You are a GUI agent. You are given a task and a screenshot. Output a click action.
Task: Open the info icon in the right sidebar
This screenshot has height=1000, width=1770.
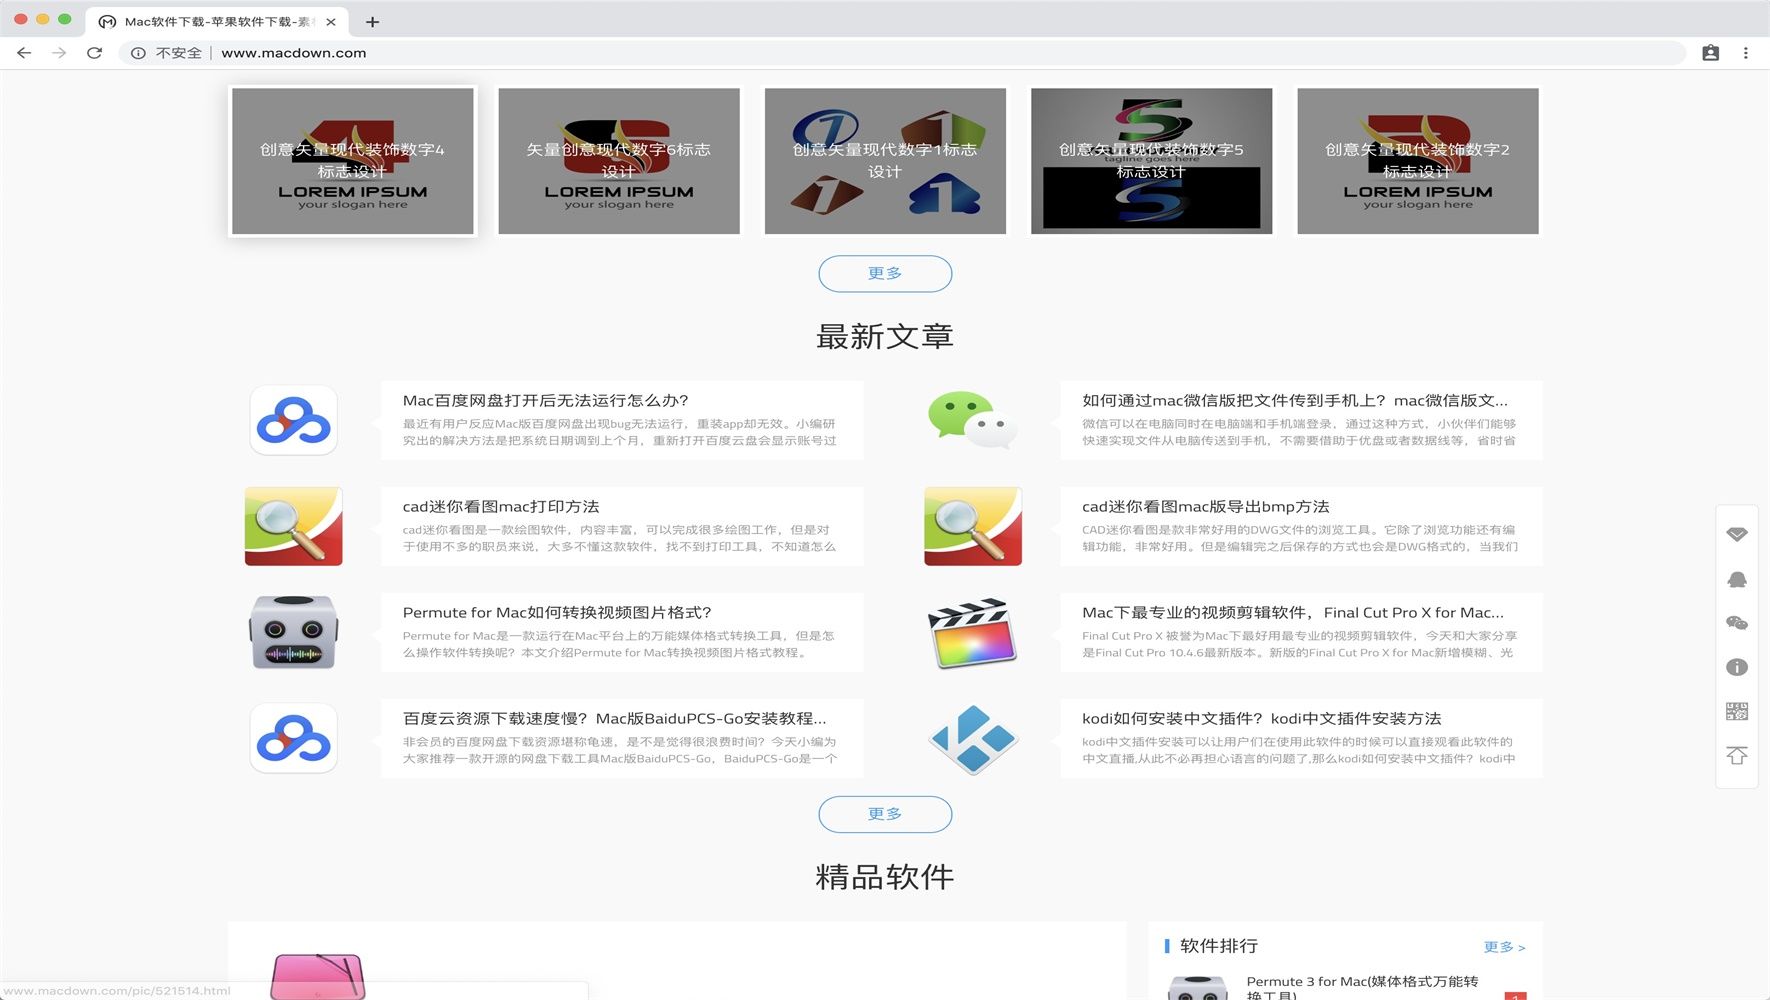[1737, 667]
